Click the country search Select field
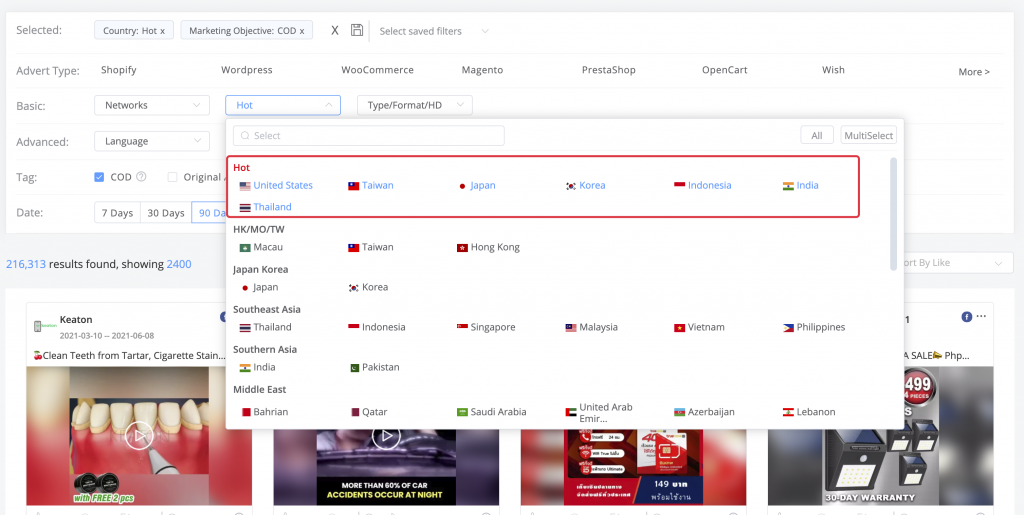The height and width of the screenshot is (515, 1024). [368, 136]
